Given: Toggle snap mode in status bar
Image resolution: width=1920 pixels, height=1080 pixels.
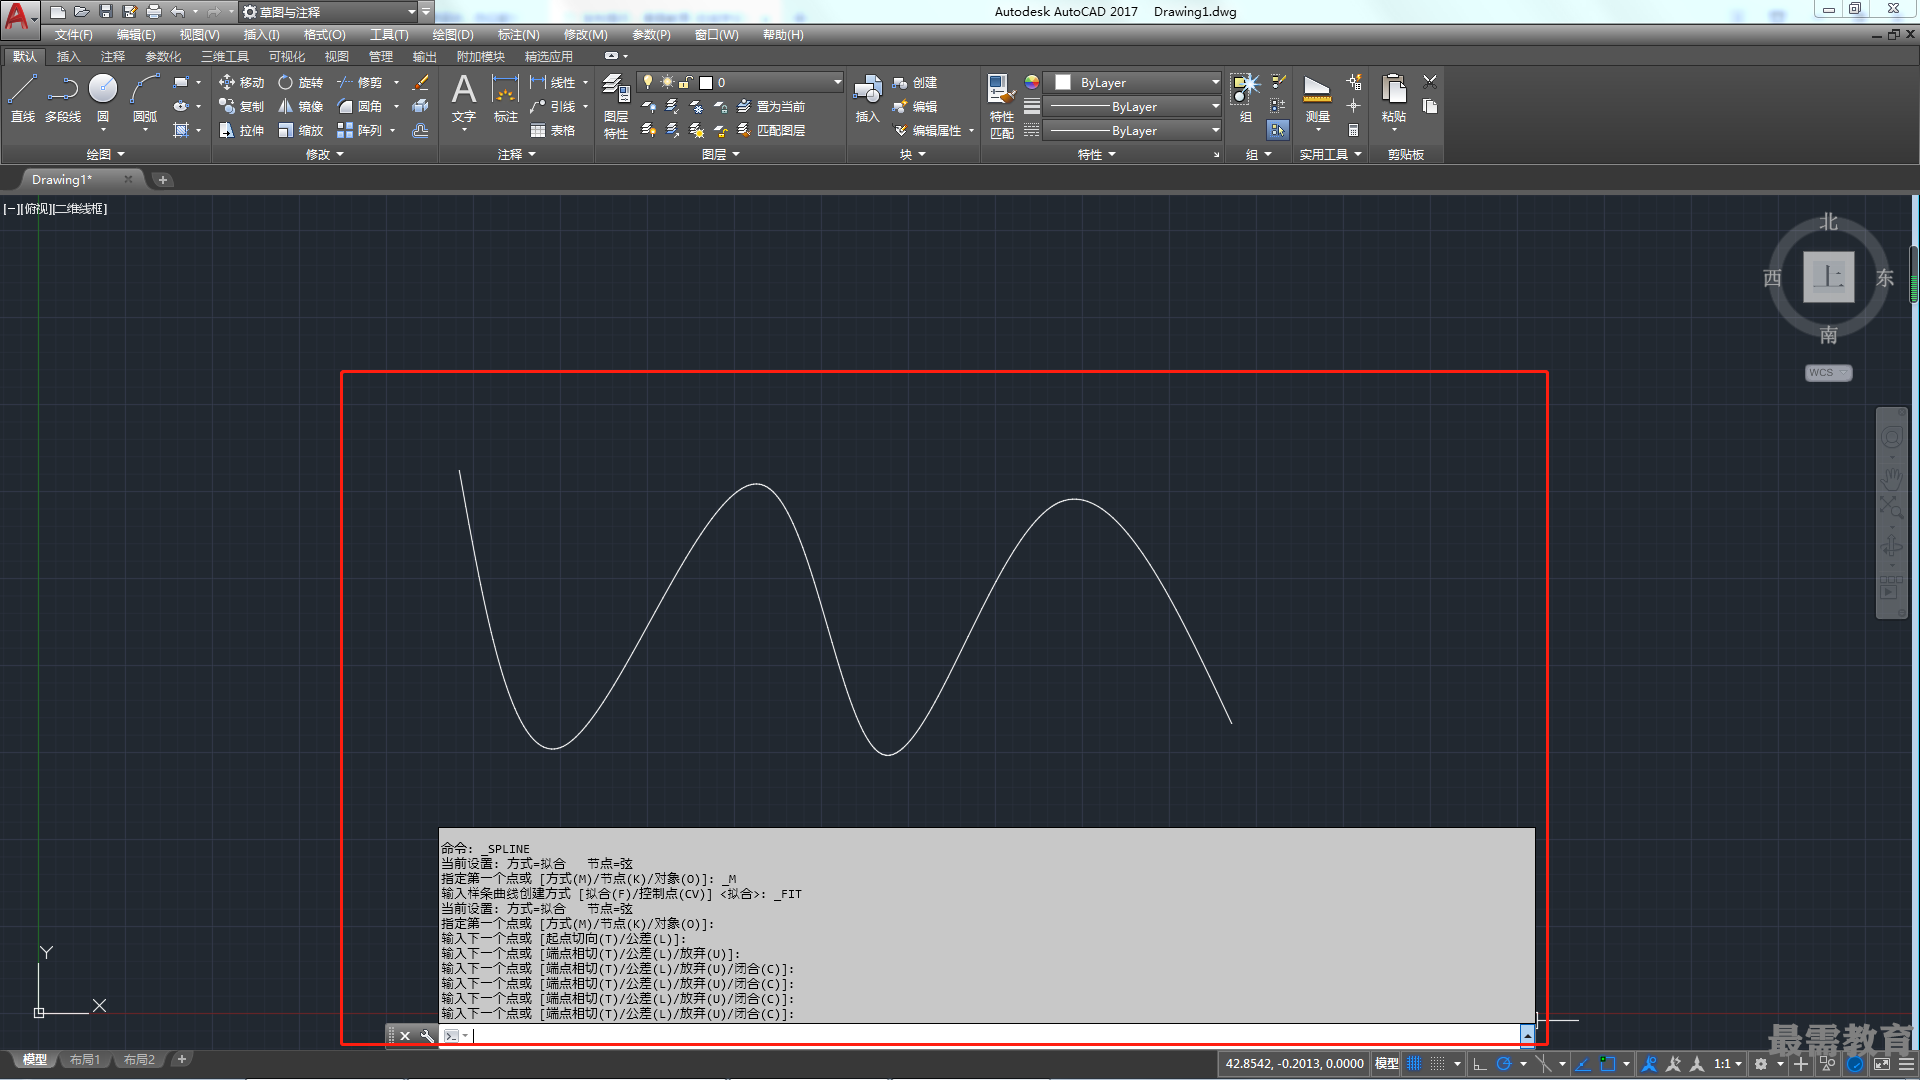Looking at the screenshot, I should tap(1438, 1064).
